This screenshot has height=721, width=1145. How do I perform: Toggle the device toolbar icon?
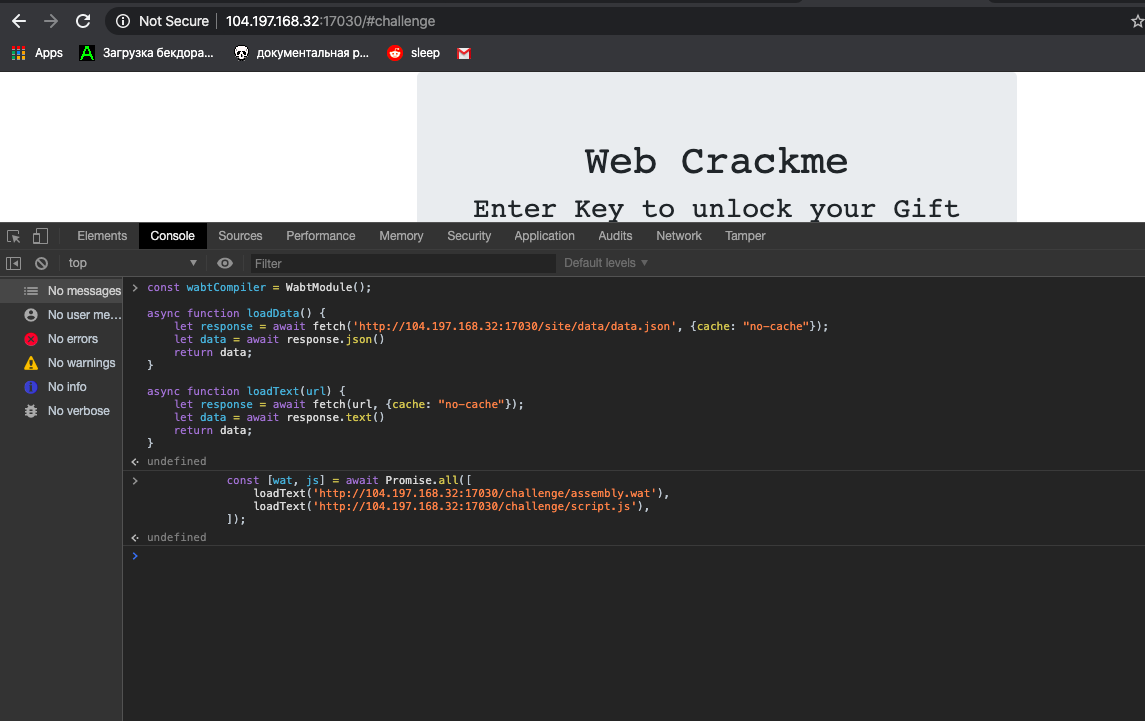coord(40,236)
